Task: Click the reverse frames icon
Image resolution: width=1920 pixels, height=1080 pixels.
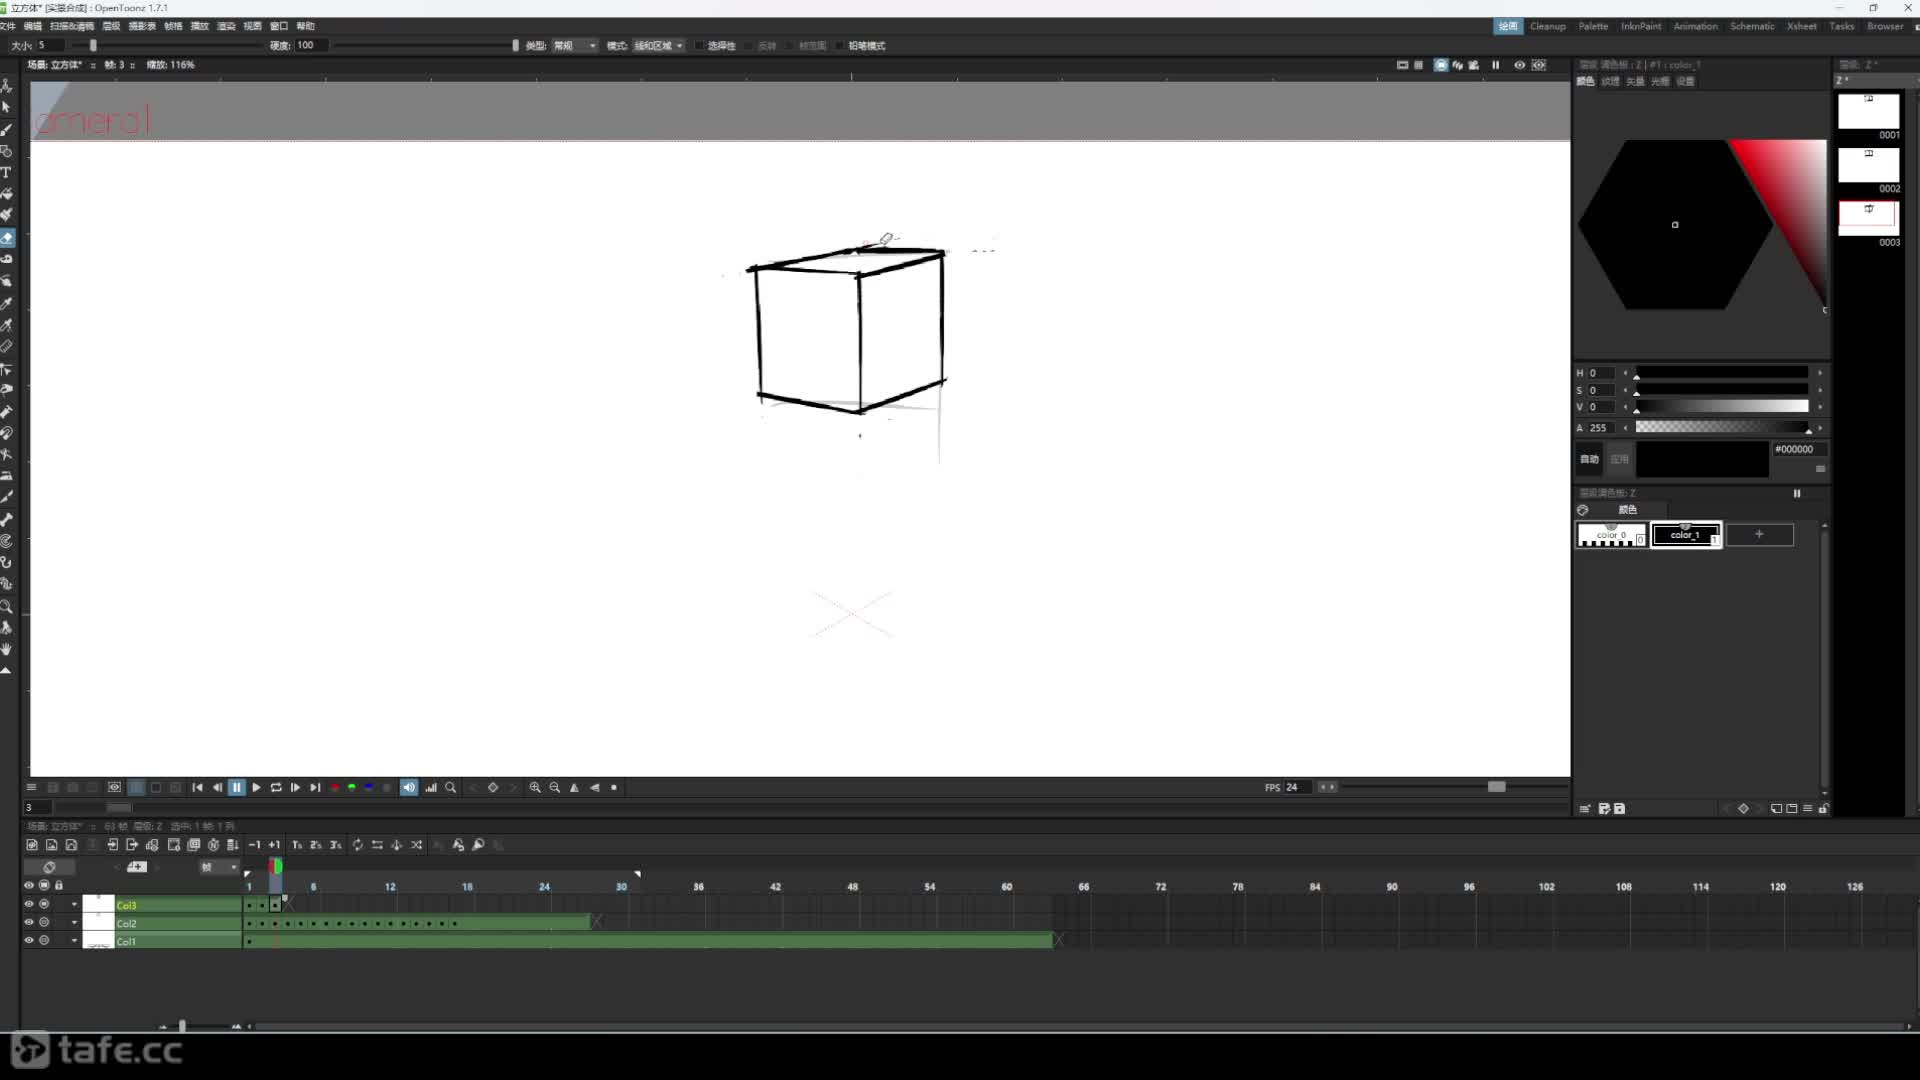Action: (x=377, y=845)
